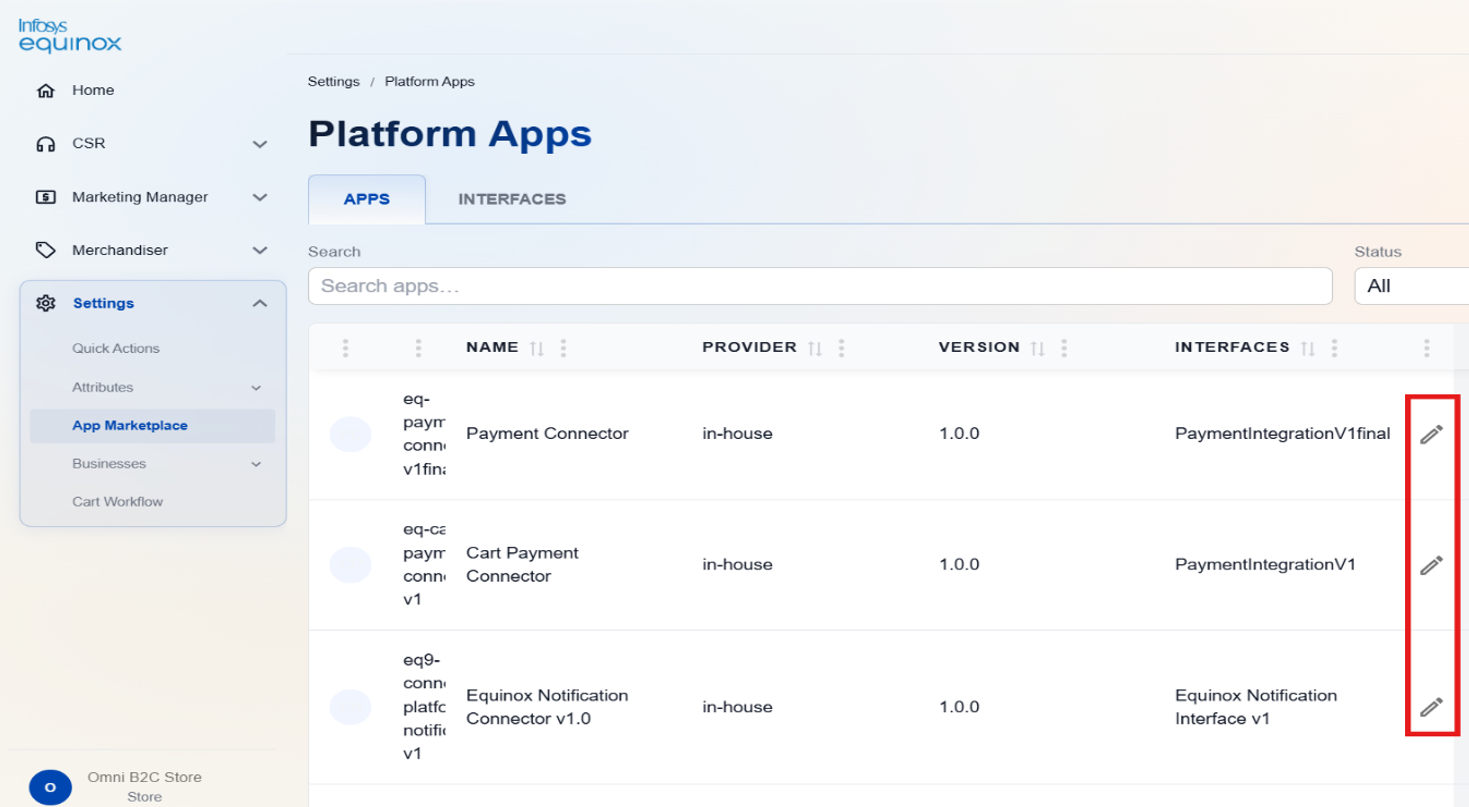
Task: Click the Marketing Manager dollar icon
Action: (45, 197)
